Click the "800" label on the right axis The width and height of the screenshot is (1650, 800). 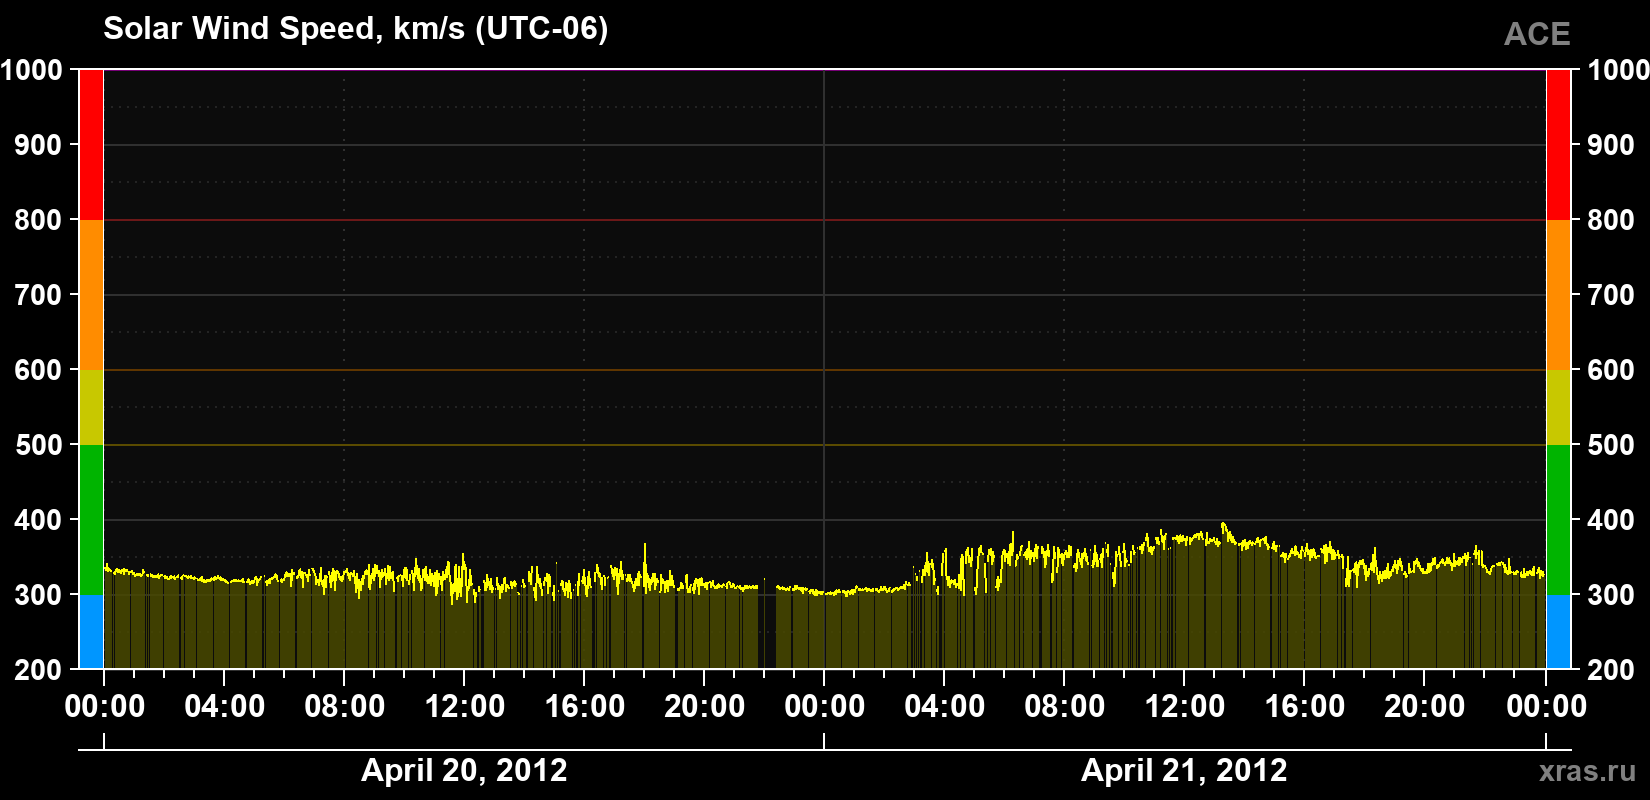pyautogui.click(x=1611, y=220)
